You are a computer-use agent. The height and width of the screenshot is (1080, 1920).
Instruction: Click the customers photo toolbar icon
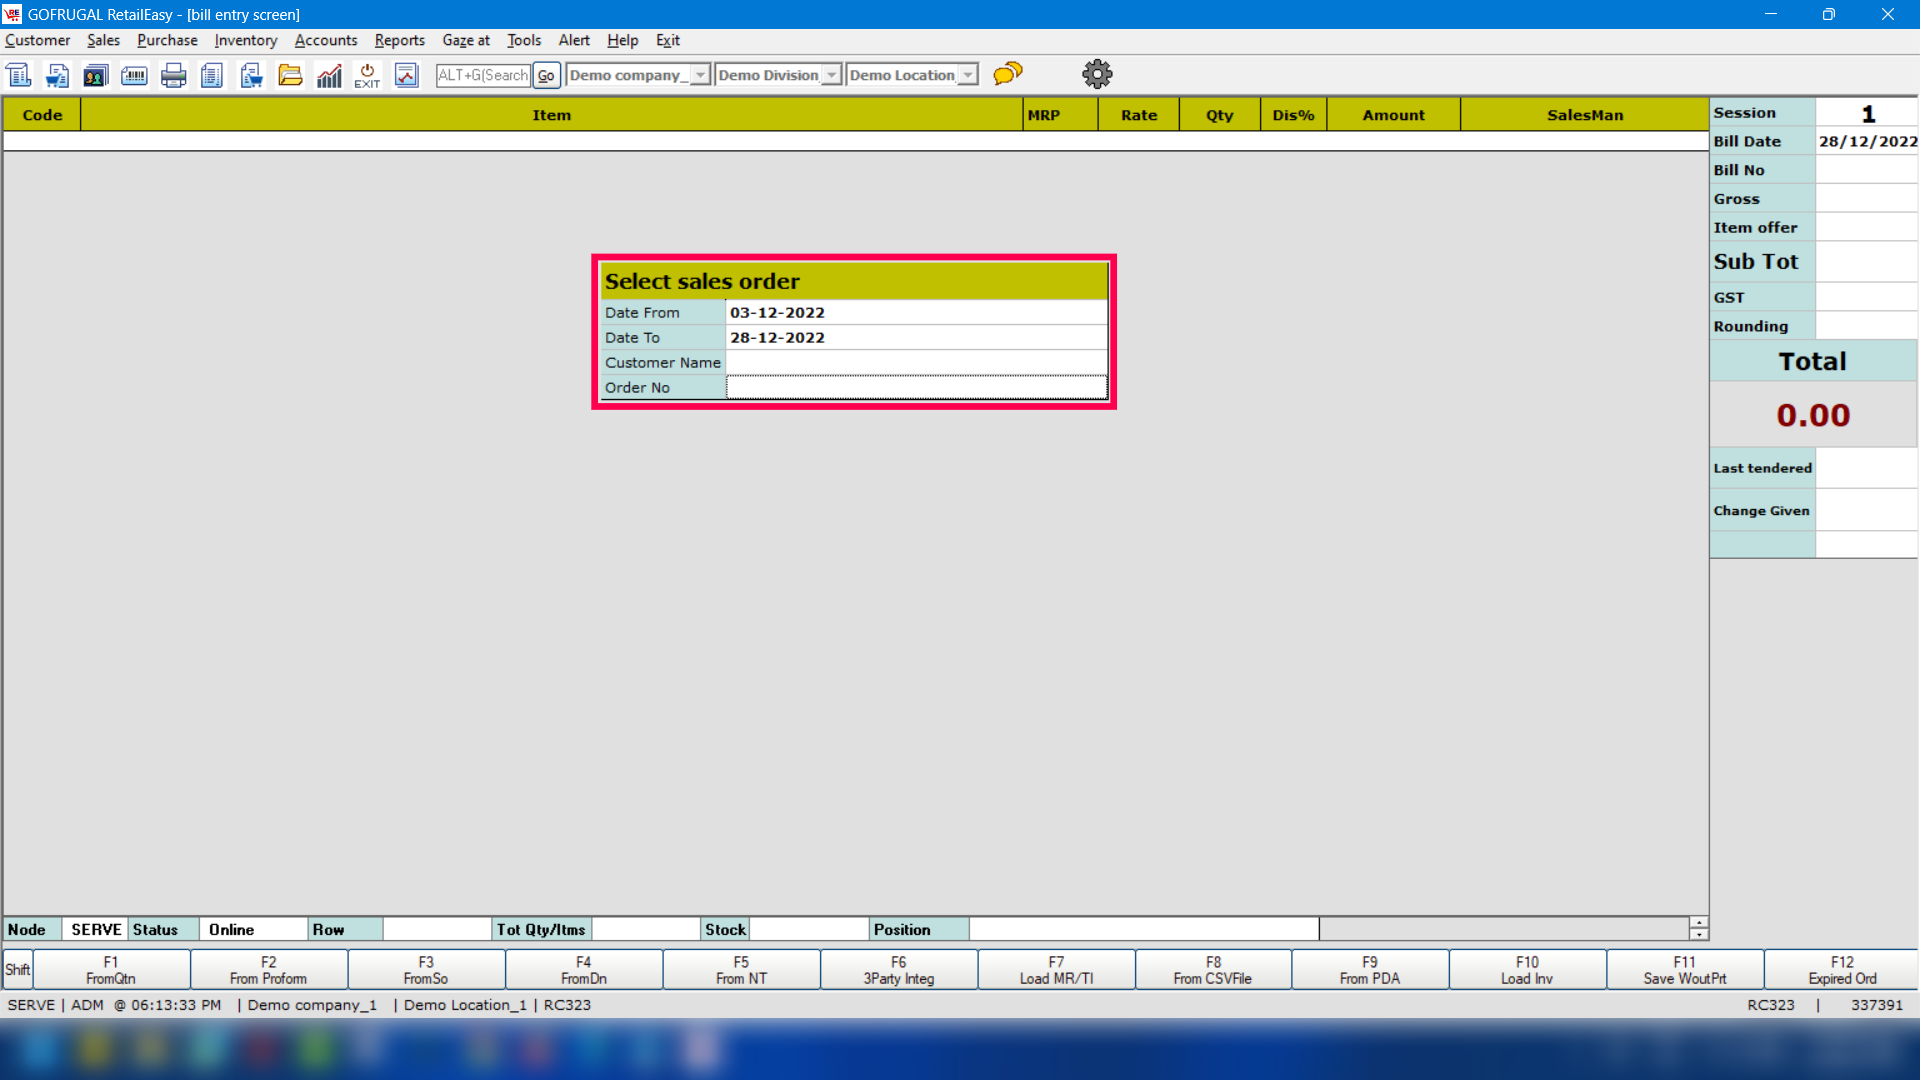click(x=95, y=75)
